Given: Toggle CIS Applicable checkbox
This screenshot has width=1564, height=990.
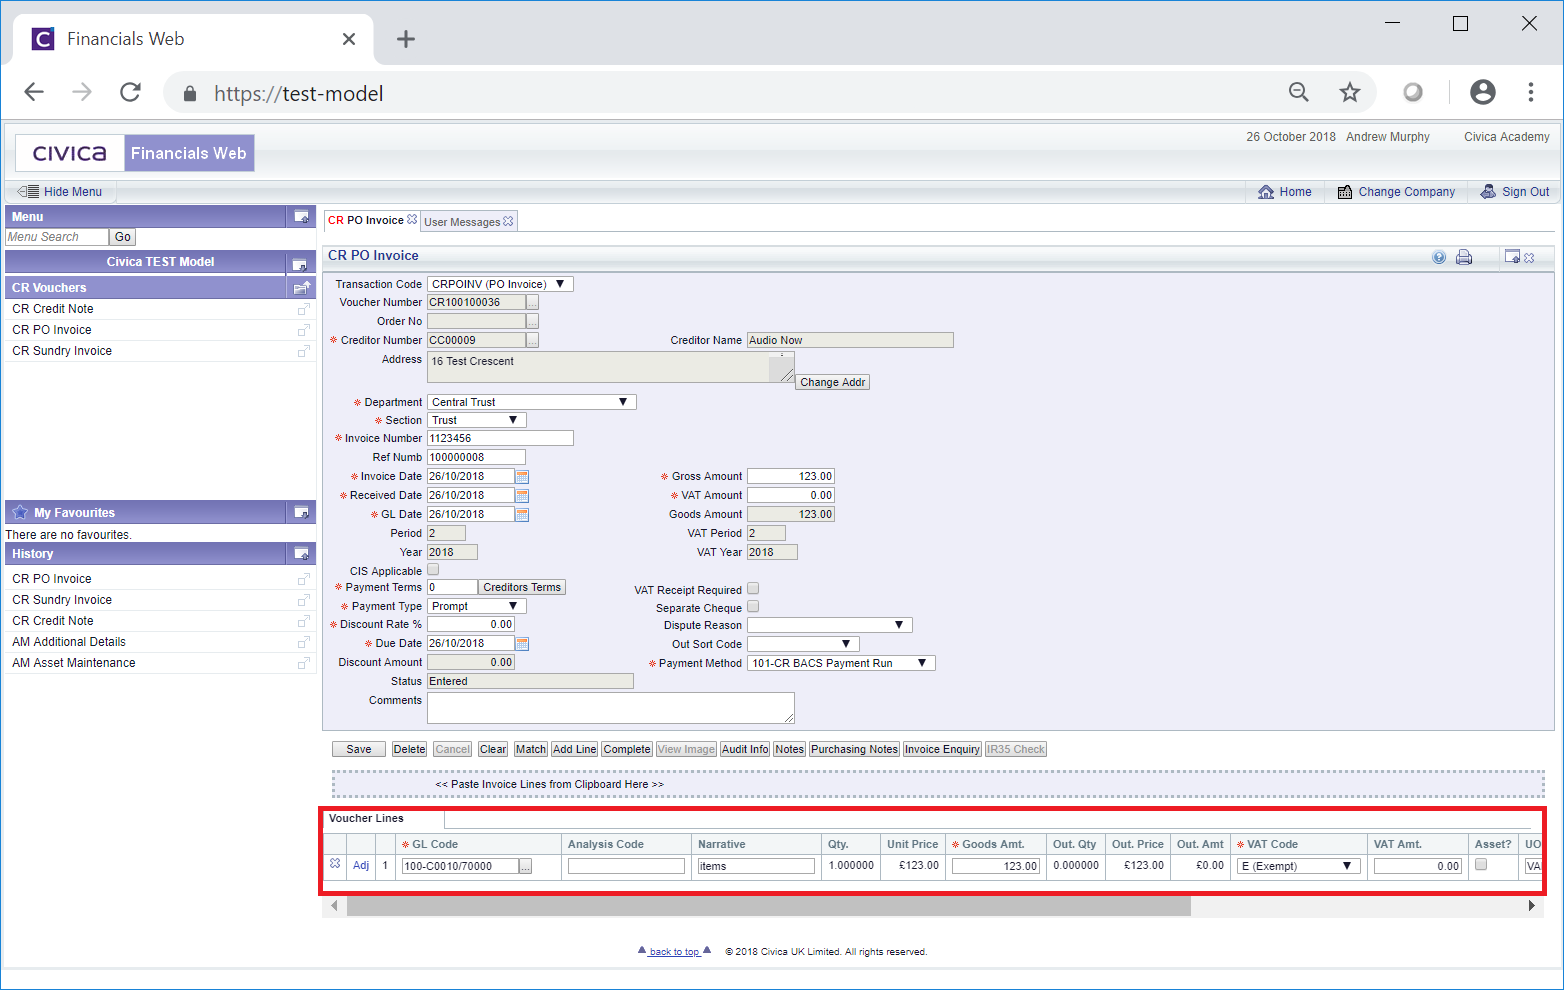Looking at the screenshot, I should pos(433,570).
